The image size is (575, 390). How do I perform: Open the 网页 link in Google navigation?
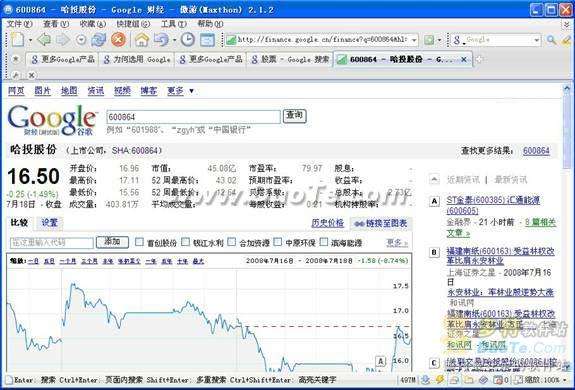click(x=16, y=91)
